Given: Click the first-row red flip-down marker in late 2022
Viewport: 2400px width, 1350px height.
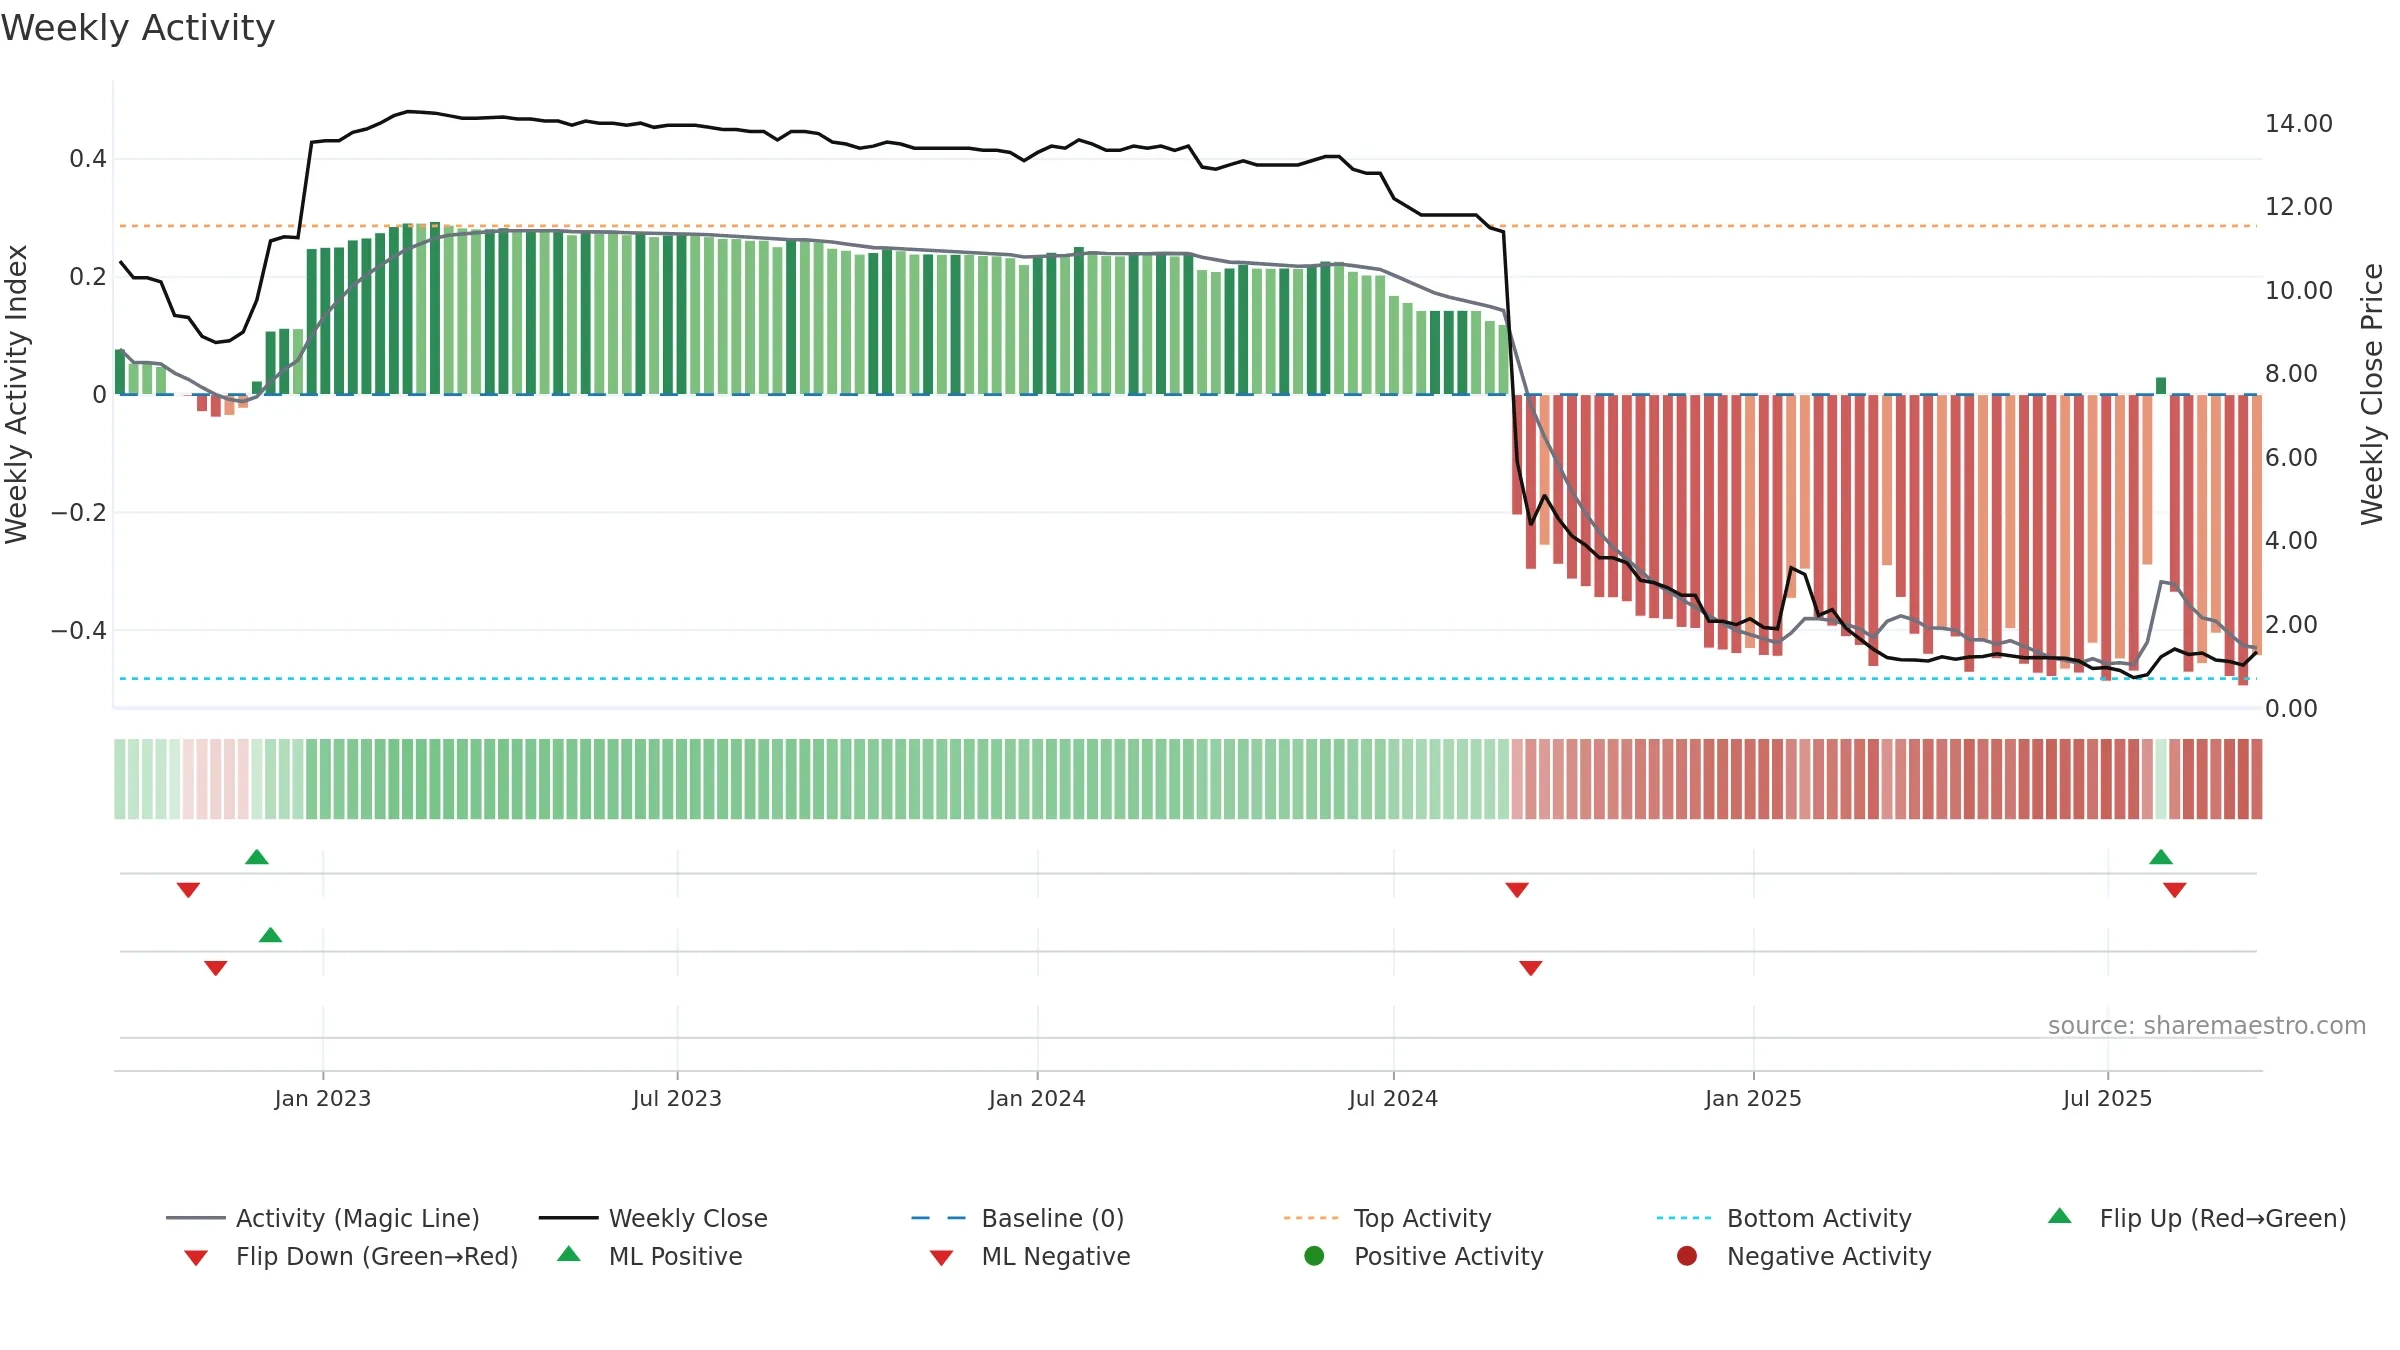Looking at the screenshot, I should click(188, 890).
